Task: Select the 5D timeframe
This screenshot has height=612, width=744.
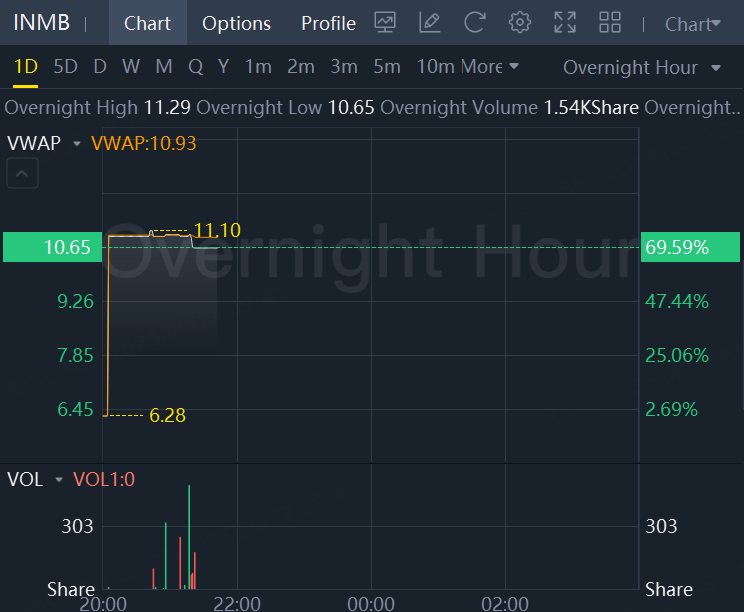Action: (65, 67)
